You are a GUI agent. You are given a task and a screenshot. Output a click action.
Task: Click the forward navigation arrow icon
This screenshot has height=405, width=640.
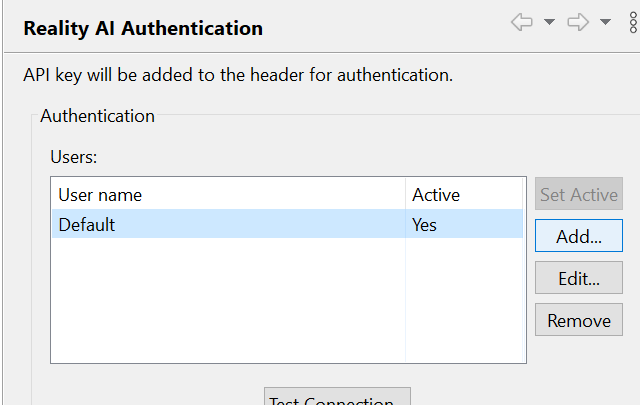[x=578, y=23]
